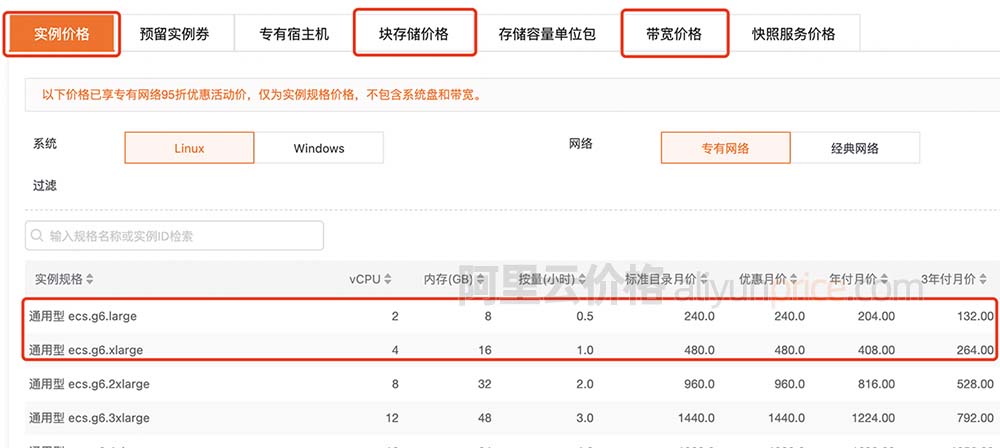Screen dimensions: 1000x448
Task: Choose 专有网络 network type
Action: click(725, 148)
